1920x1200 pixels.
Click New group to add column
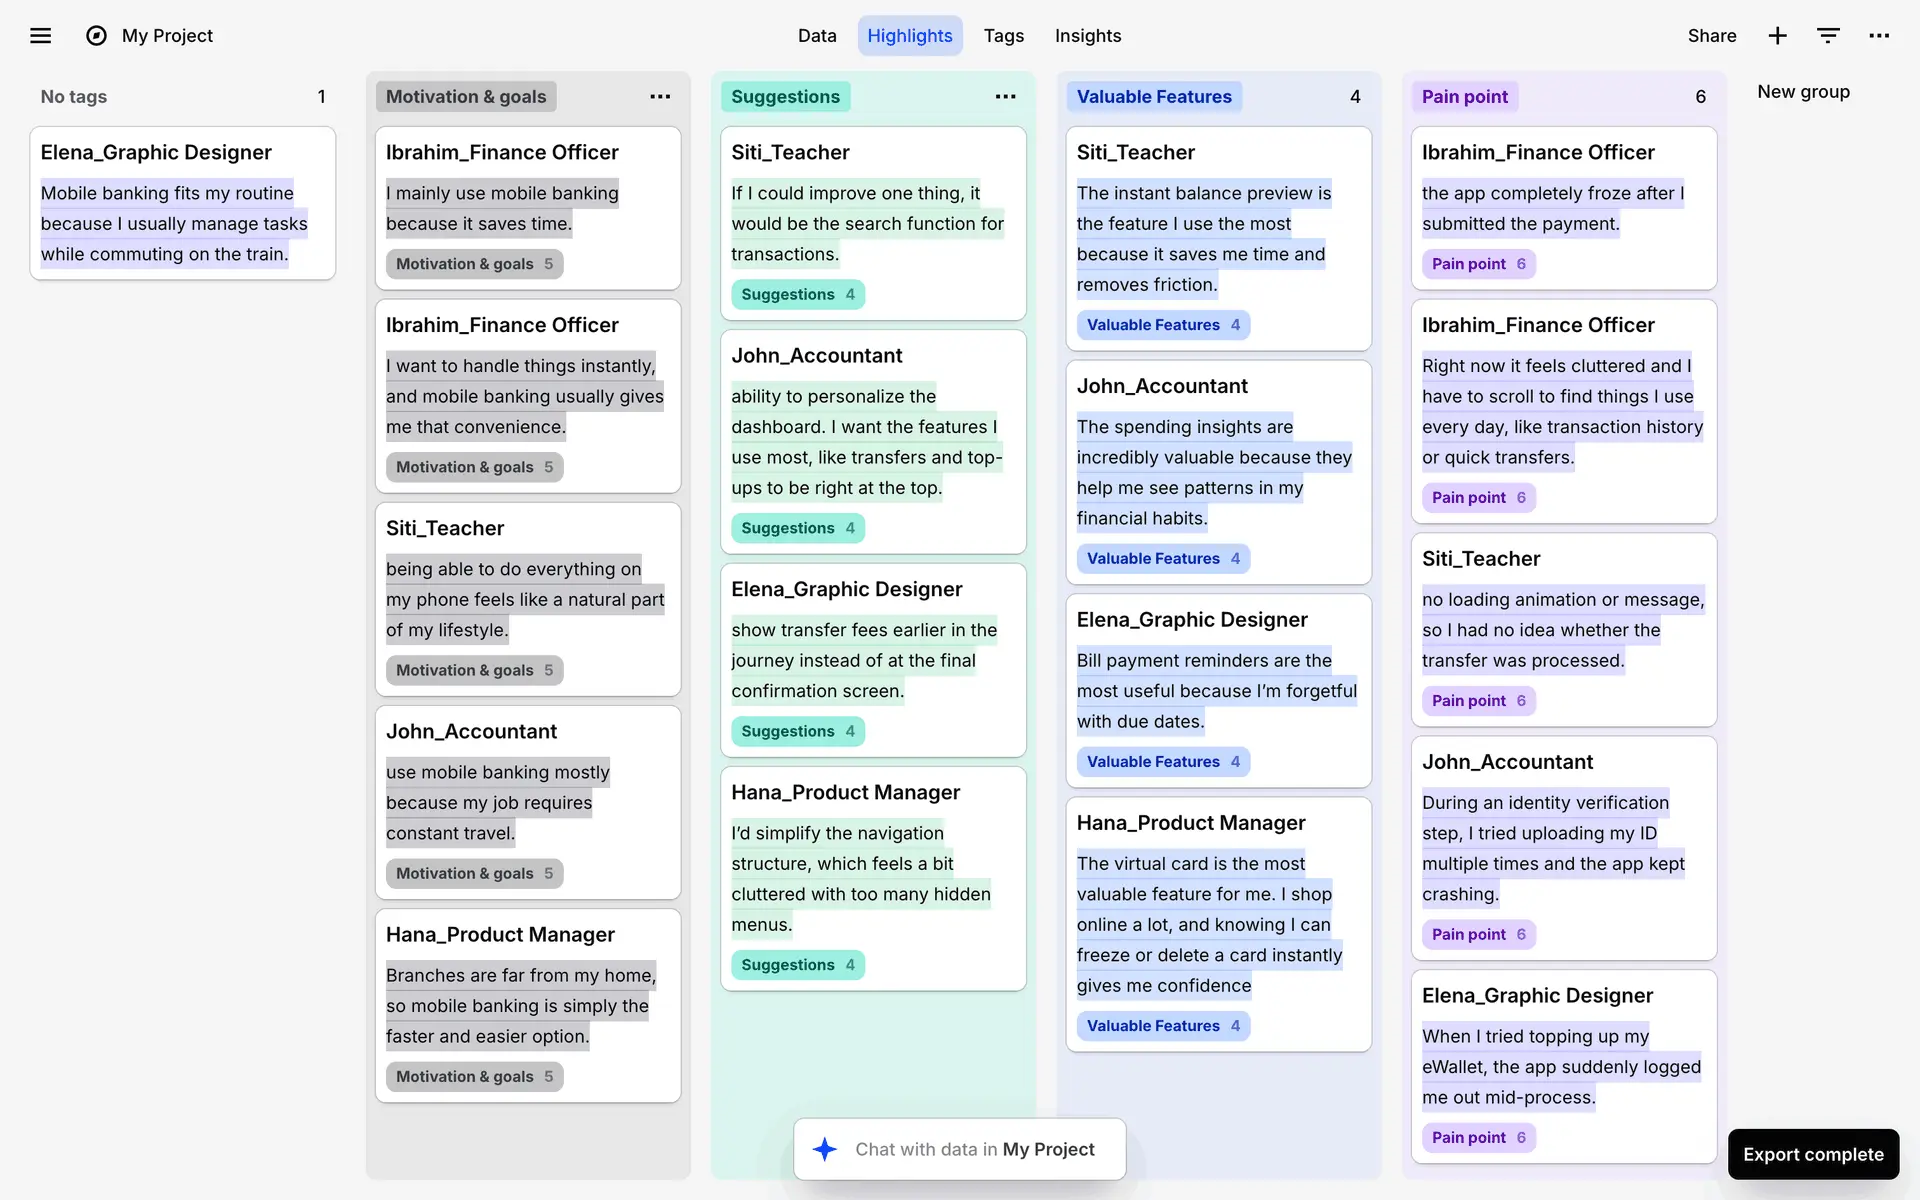1803,92
